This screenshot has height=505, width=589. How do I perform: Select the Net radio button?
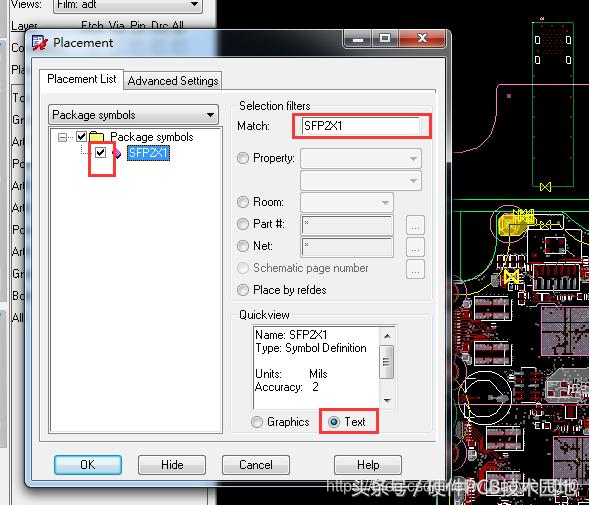click(243, 246)
